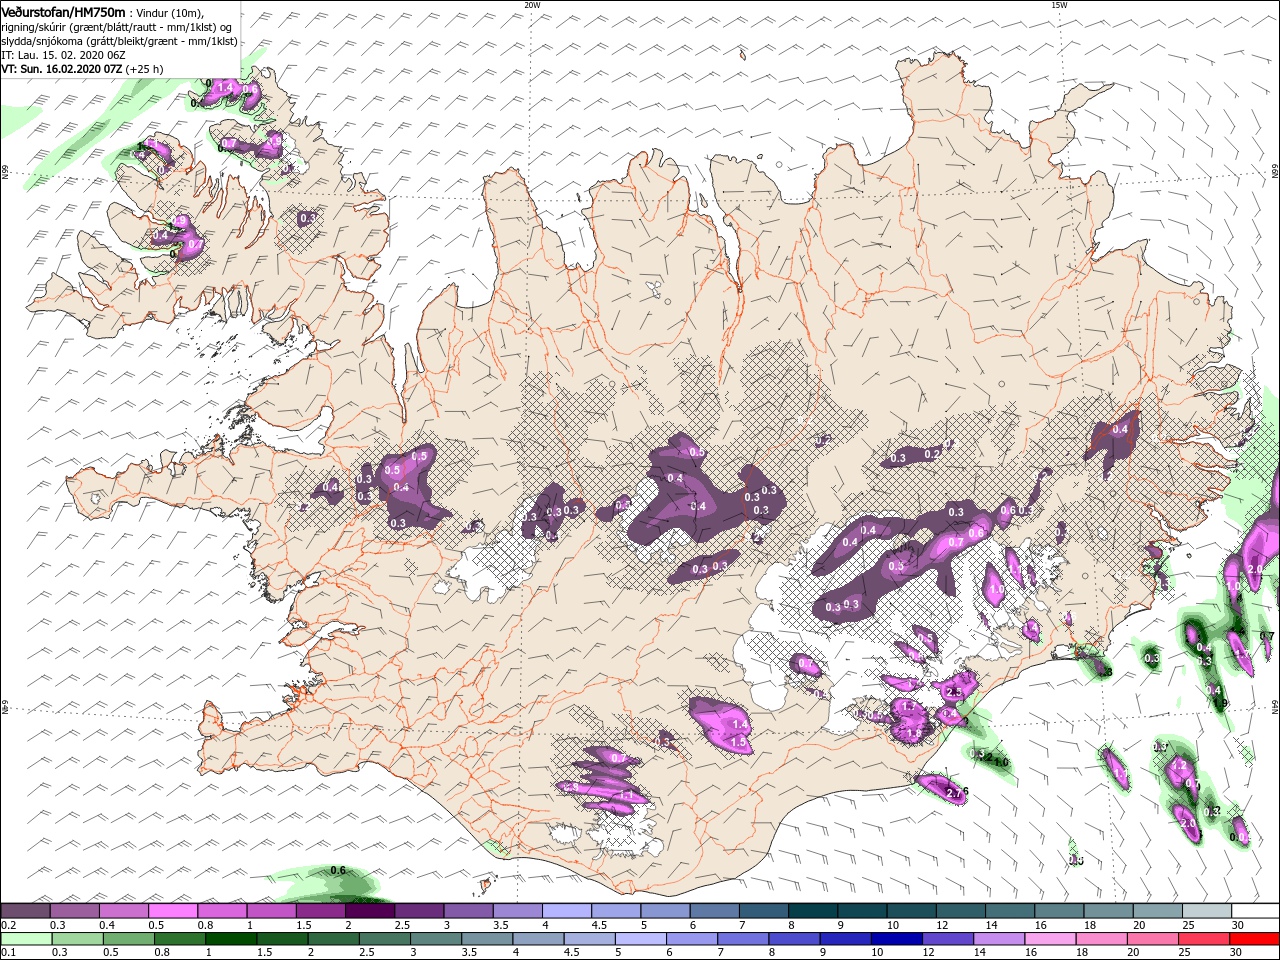Select dark green lower legend swatch between 1 and 1.5

[x=232, y=939]
